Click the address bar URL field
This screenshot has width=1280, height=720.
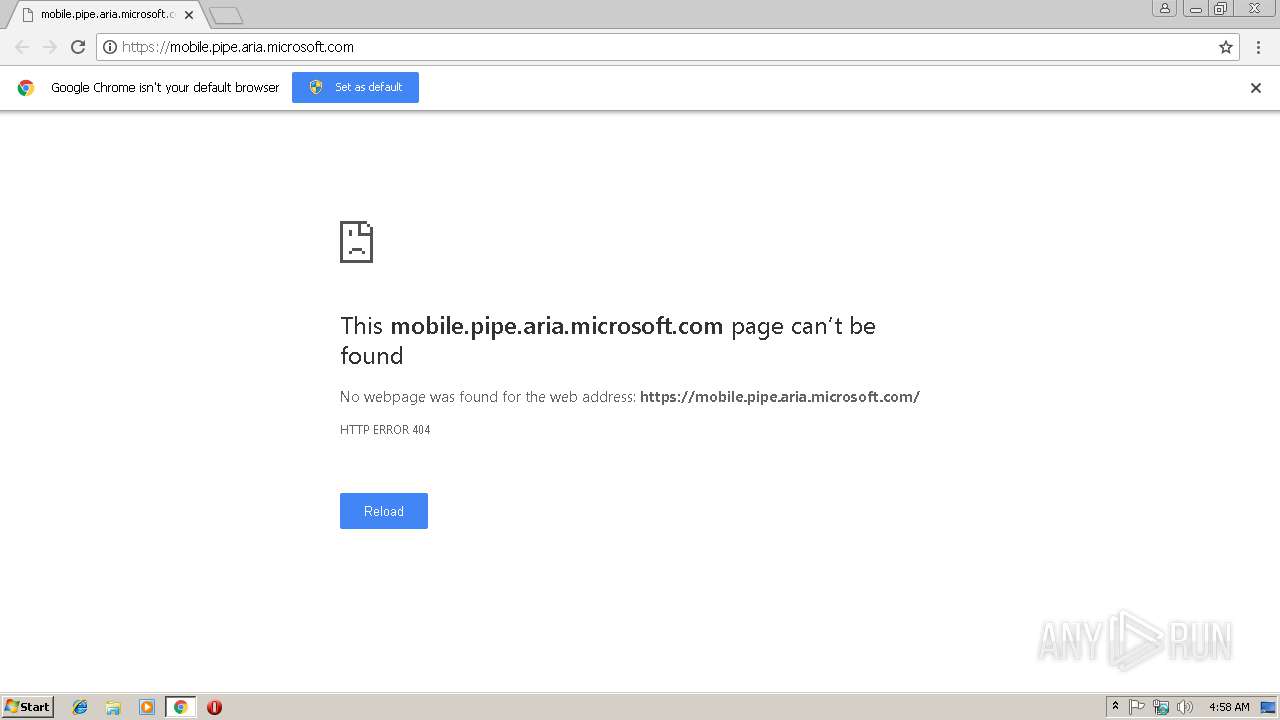coord(668,47)
